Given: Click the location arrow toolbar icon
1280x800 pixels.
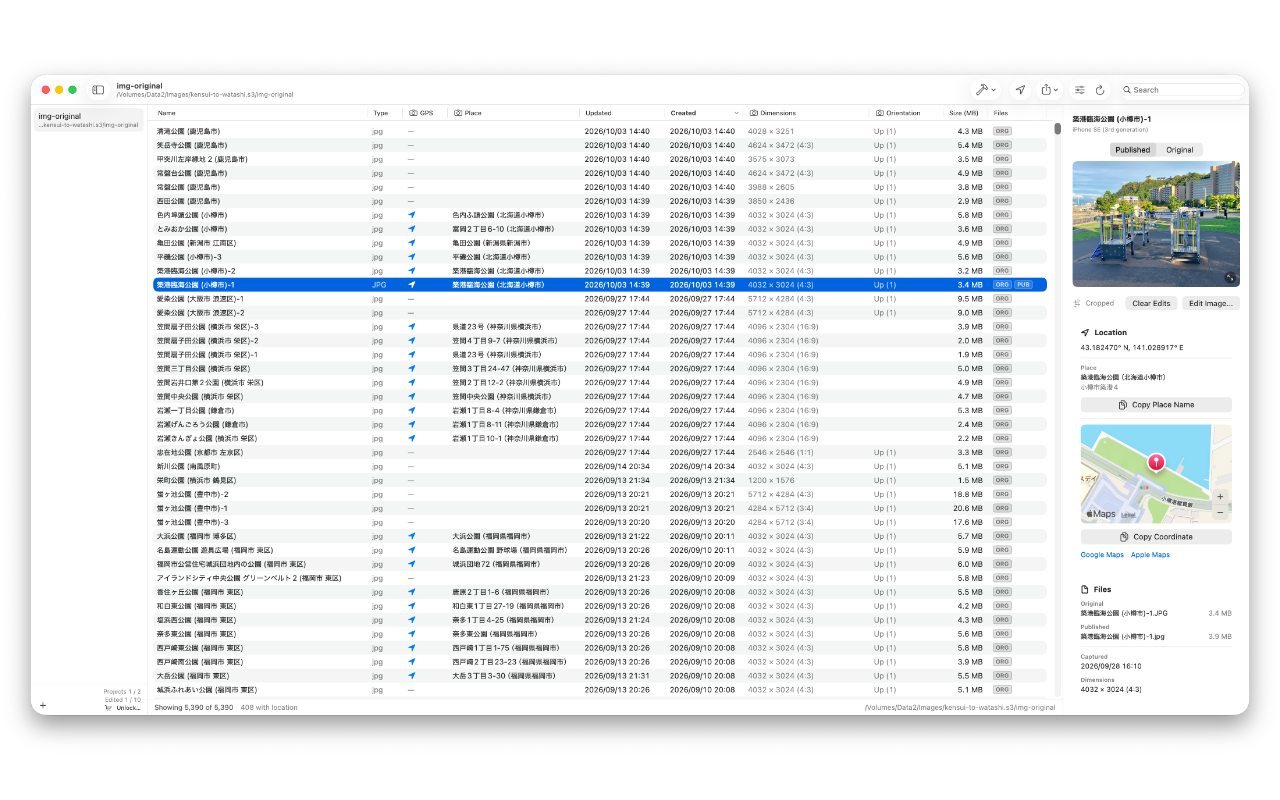Looking at the screenshot, I should (x=1020, y=90).
